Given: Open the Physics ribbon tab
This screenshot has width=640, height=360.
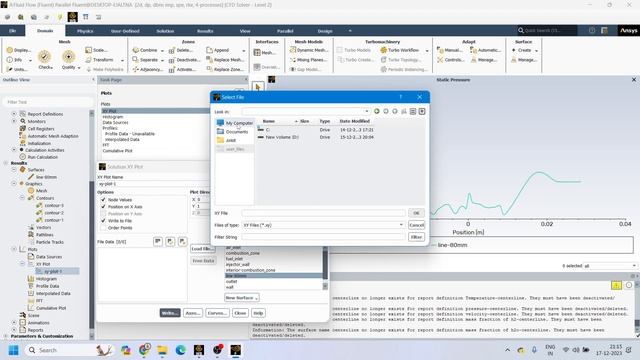Looking at the screenshot, I should 85,31.
